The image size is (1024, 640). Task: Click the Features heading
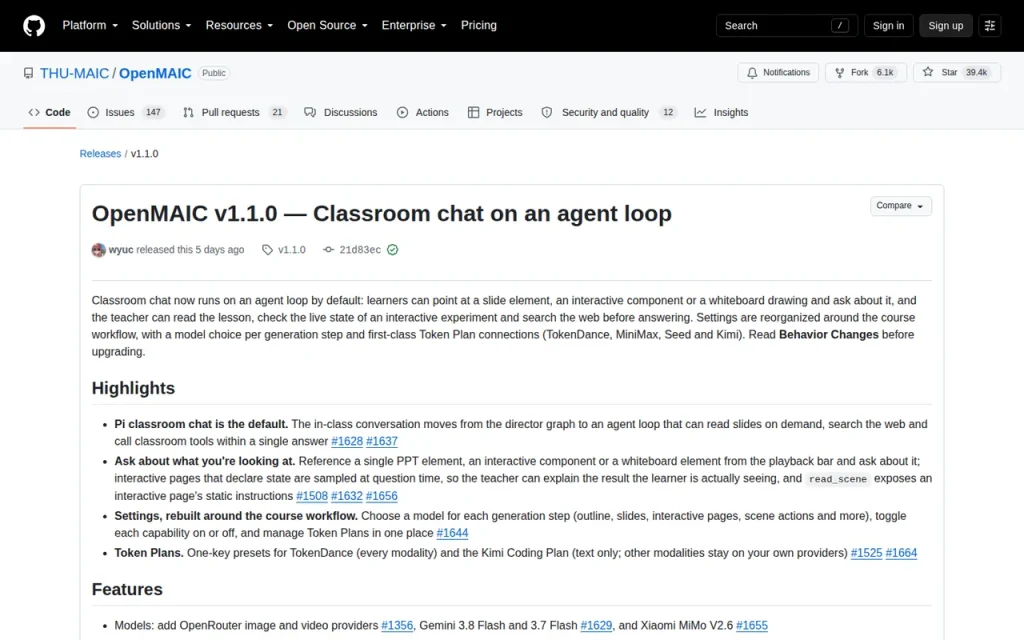[127, 589]
